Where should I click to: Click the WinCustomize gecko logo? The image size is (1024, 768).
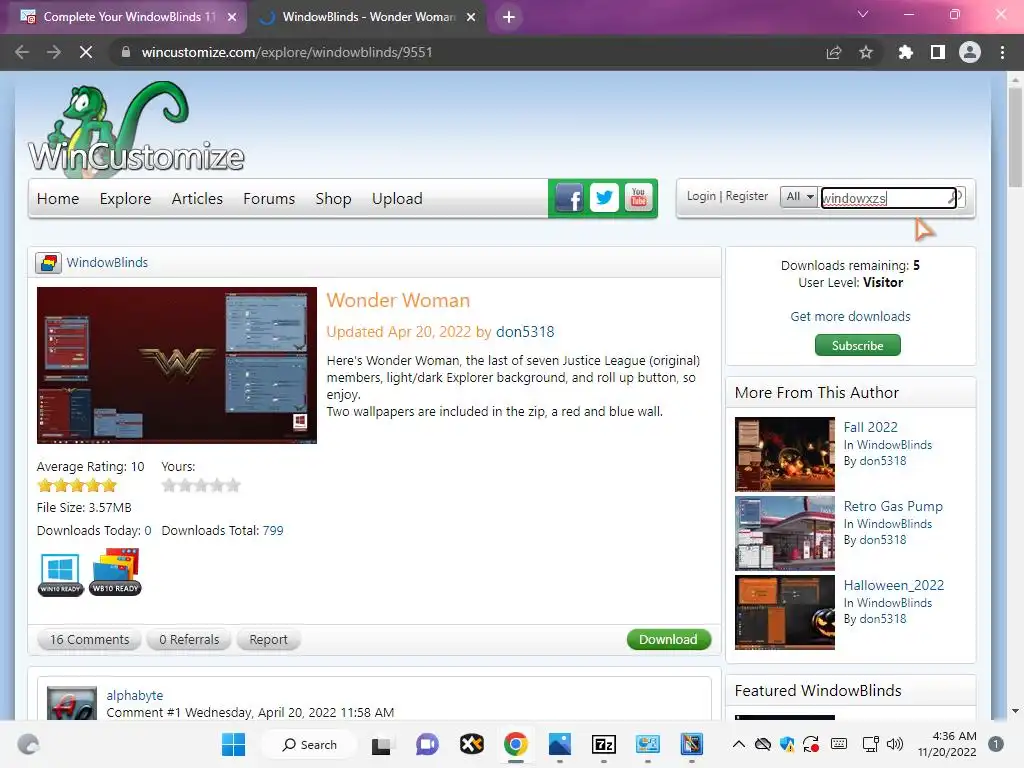tap(136, 129)
